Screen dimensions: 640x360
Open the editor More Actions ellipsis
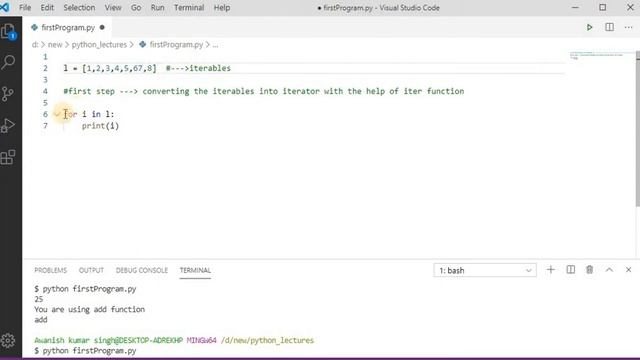point(628,27)
